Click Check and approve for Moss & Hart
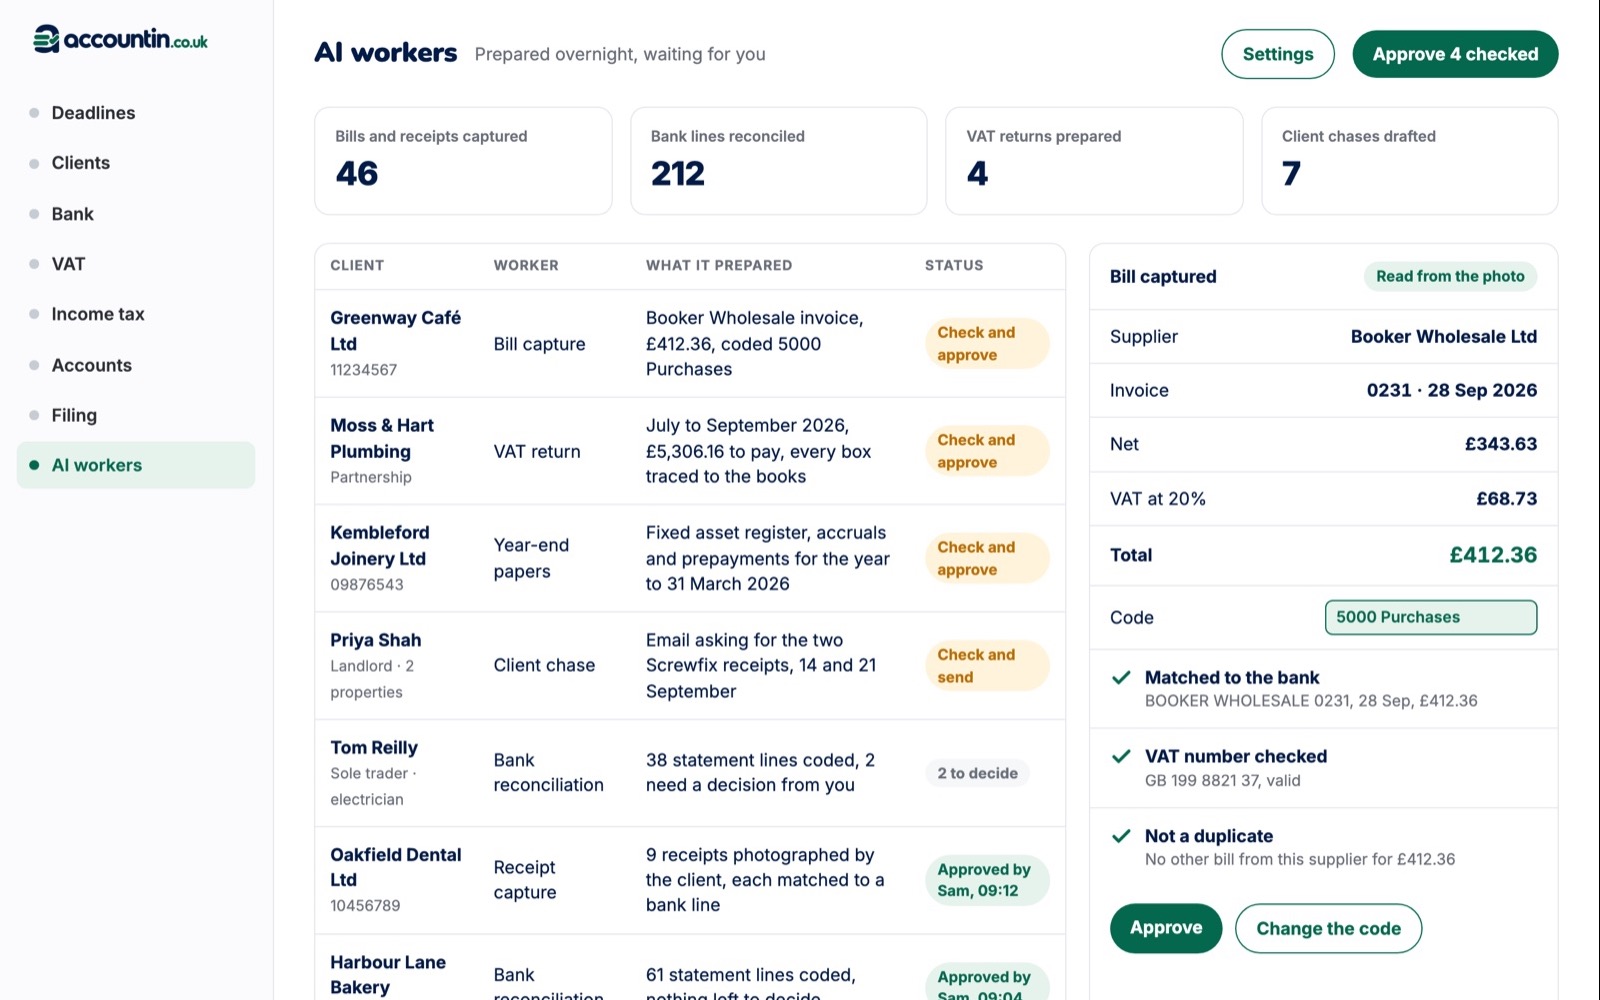Image resolution: width=1600 pixels, height=1000 pixels. 987,451
